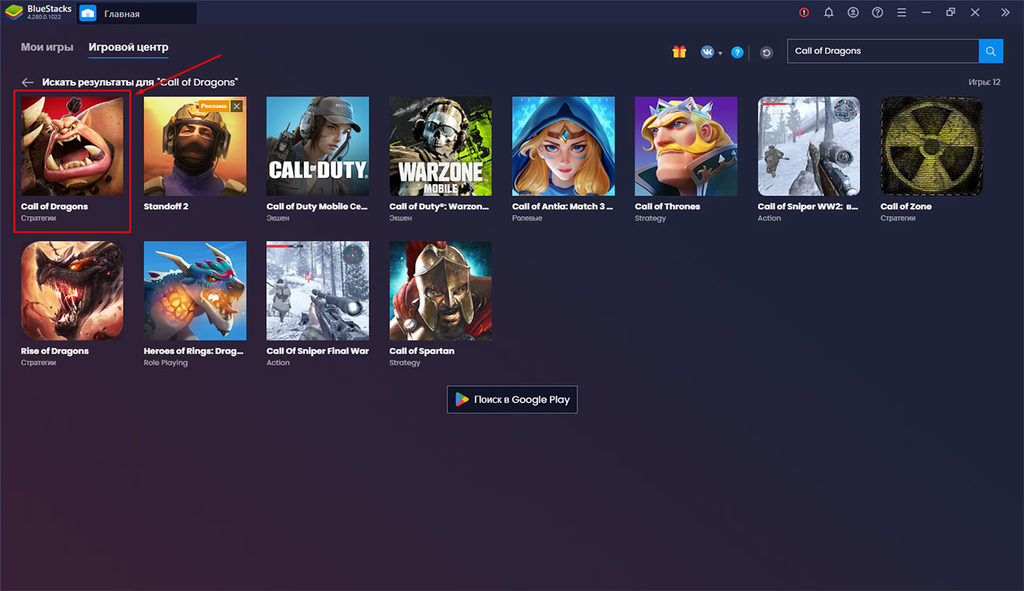The height and width of the screenshot is (591, 1024).
Task: Select the Главная home tab
Action: pos(136,13)
